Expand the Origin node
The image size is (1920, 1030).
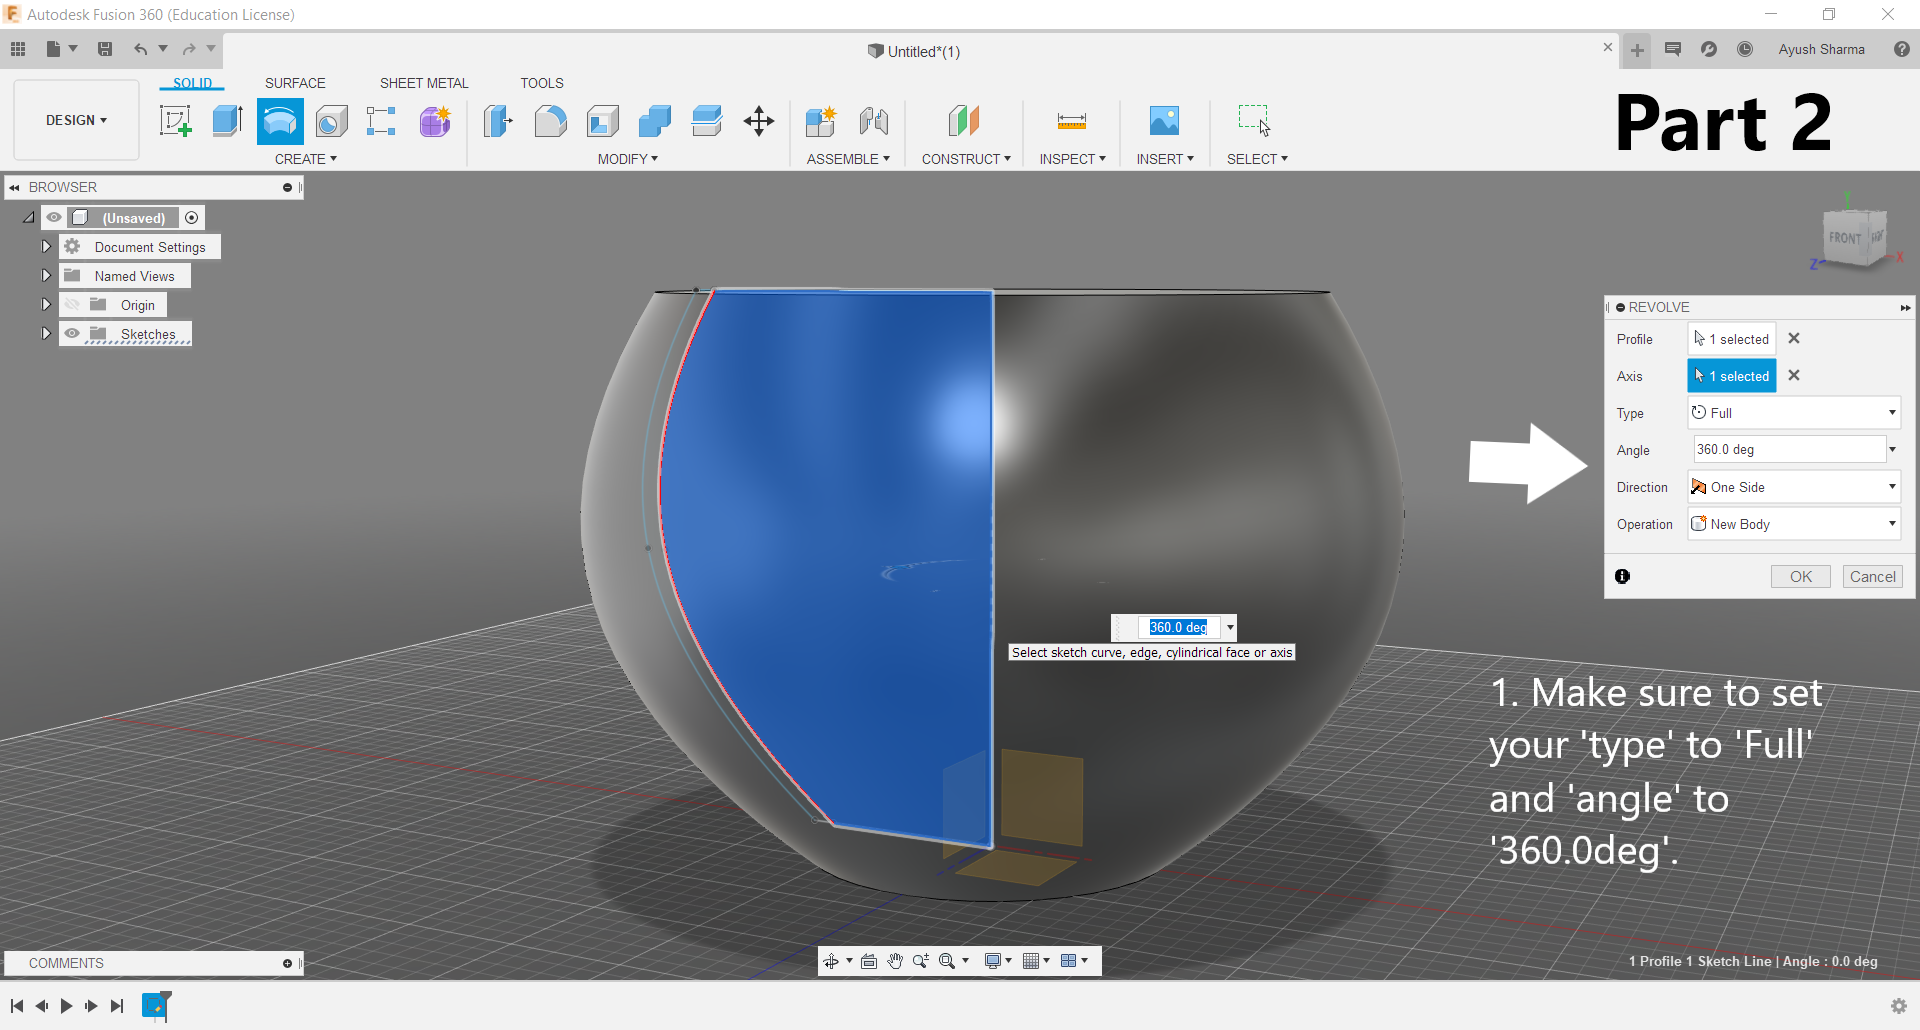tap(46, 304)
